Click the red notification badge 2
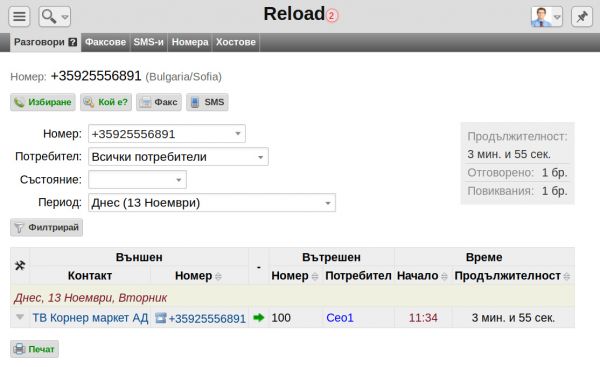The height and width of the screenshot is (367, 600). [331, 16]
